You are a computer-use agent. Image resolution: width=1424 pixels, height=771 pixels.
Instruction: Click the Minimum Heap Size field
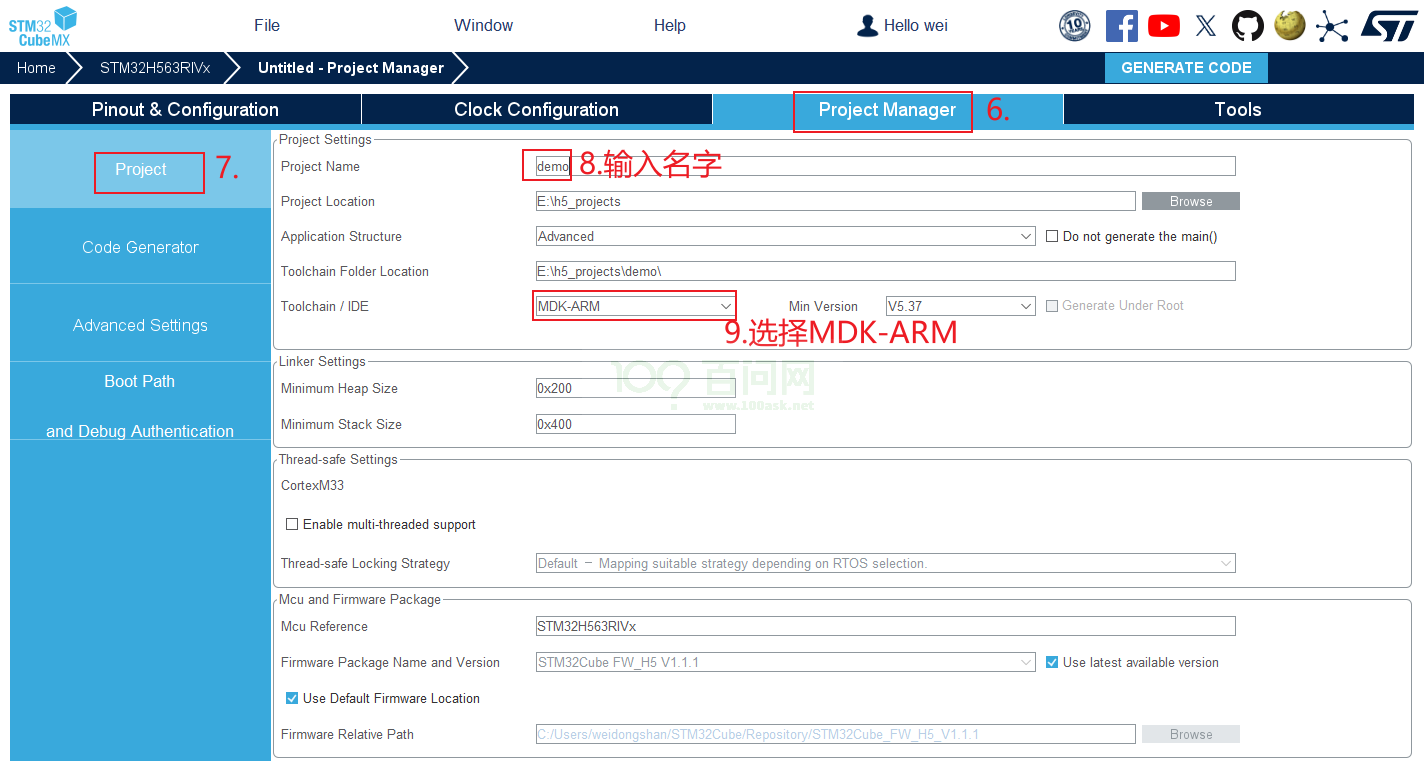636,388
